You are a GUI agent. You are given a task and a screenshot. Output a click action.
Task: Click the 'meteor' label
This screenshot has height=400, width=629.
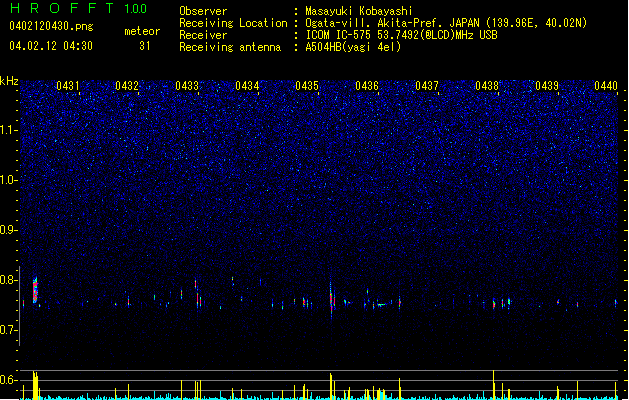pos(142,31)
